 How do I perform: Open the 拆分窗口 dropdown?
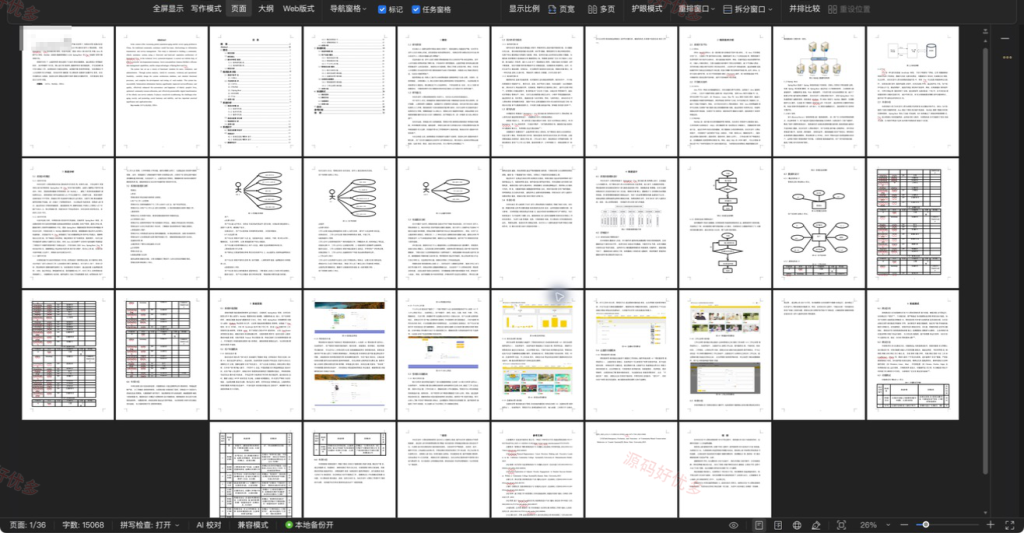pyautogui.click(x=748, y=9)
